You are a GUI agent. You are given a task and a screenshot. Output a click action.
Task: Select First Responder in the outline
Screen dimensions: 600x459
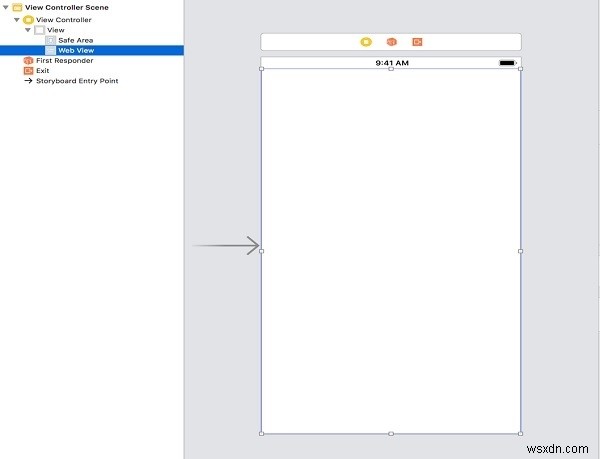(92, 60)
